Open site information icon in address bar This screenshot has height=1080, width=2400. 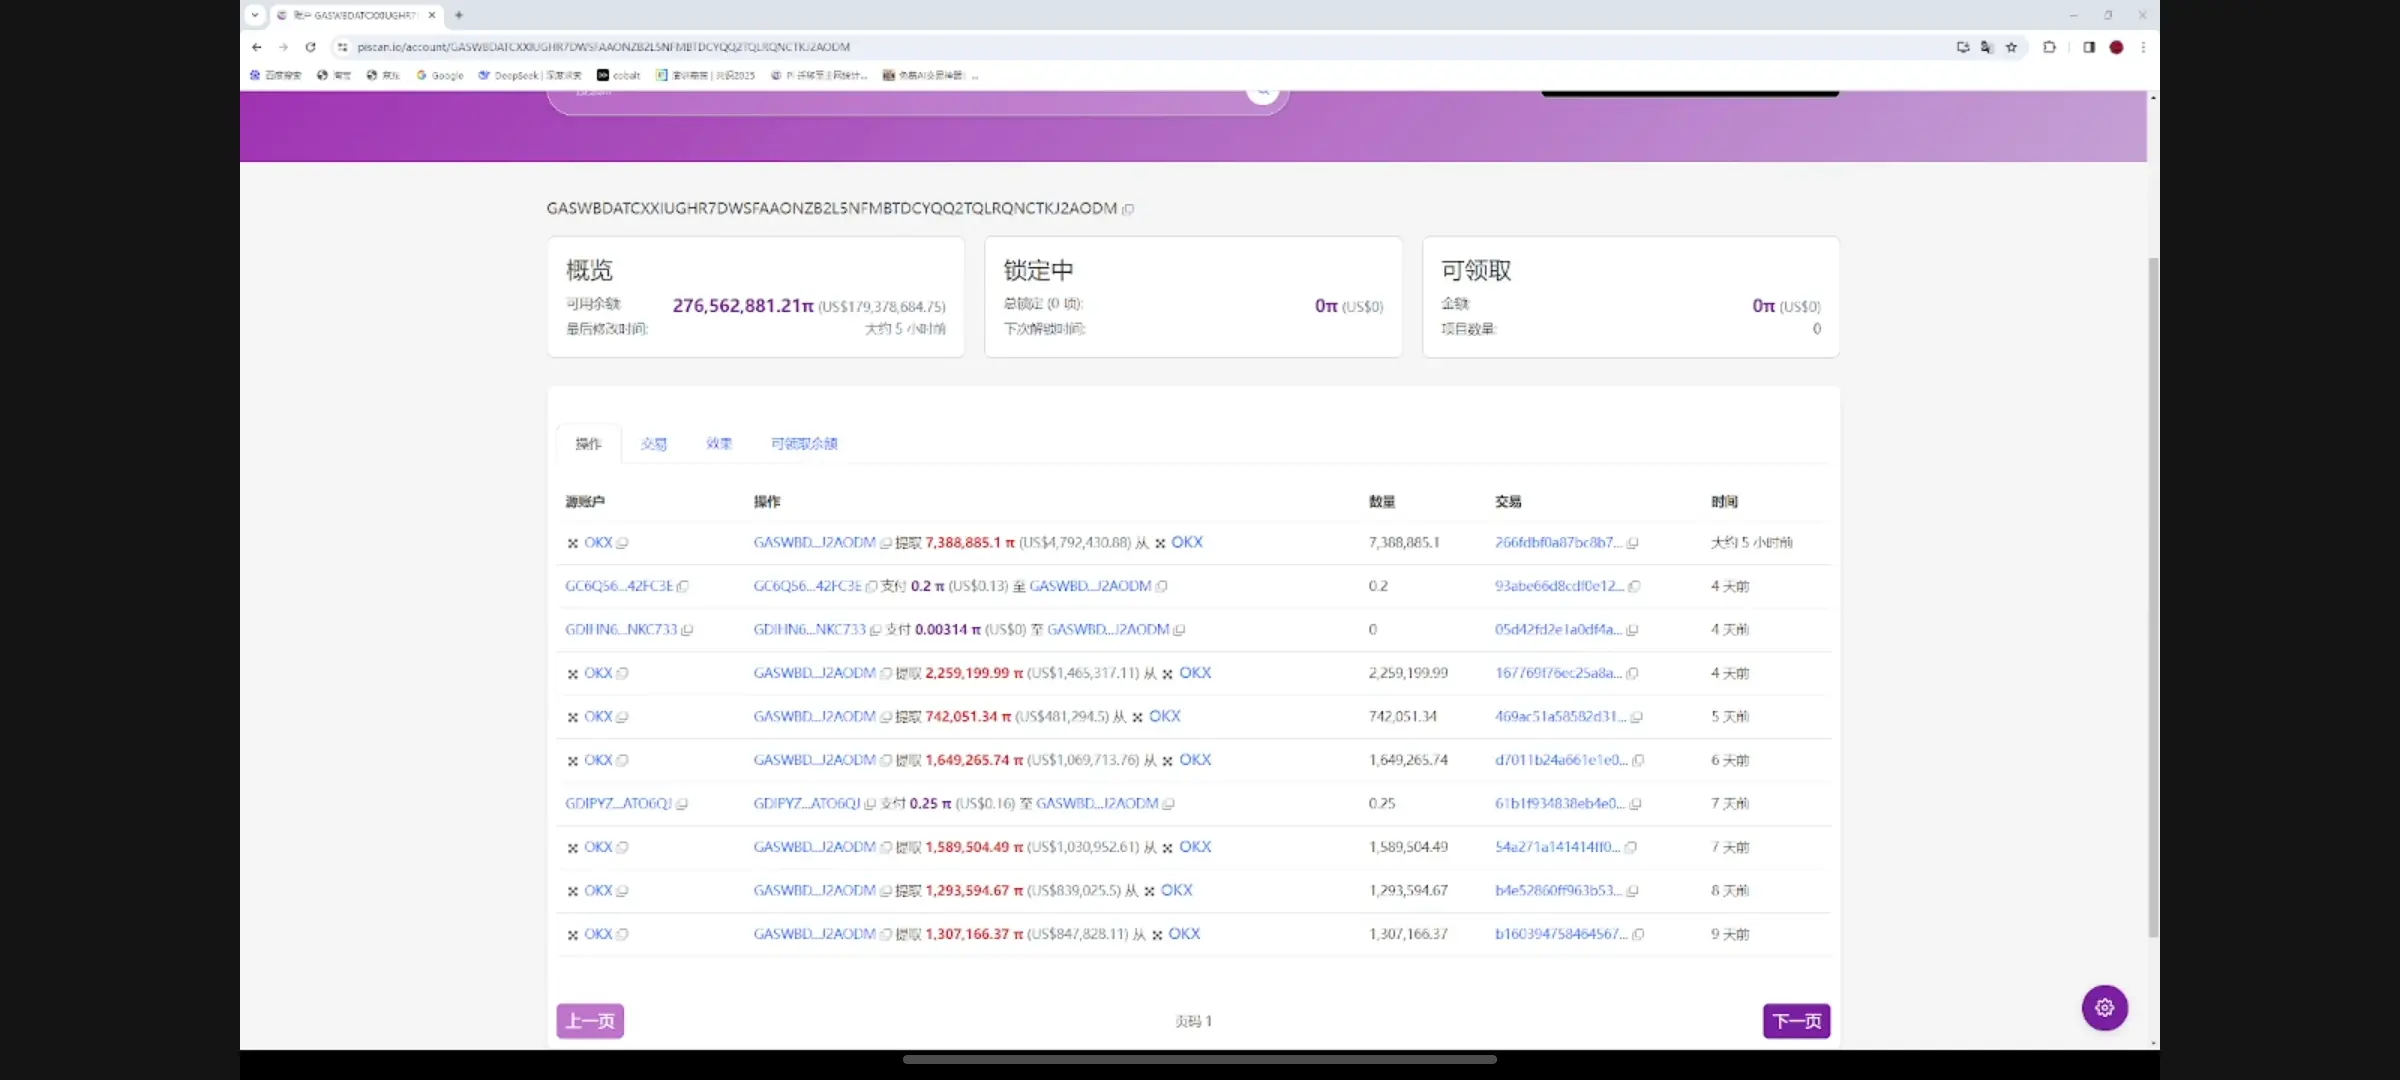pos(342,47)
